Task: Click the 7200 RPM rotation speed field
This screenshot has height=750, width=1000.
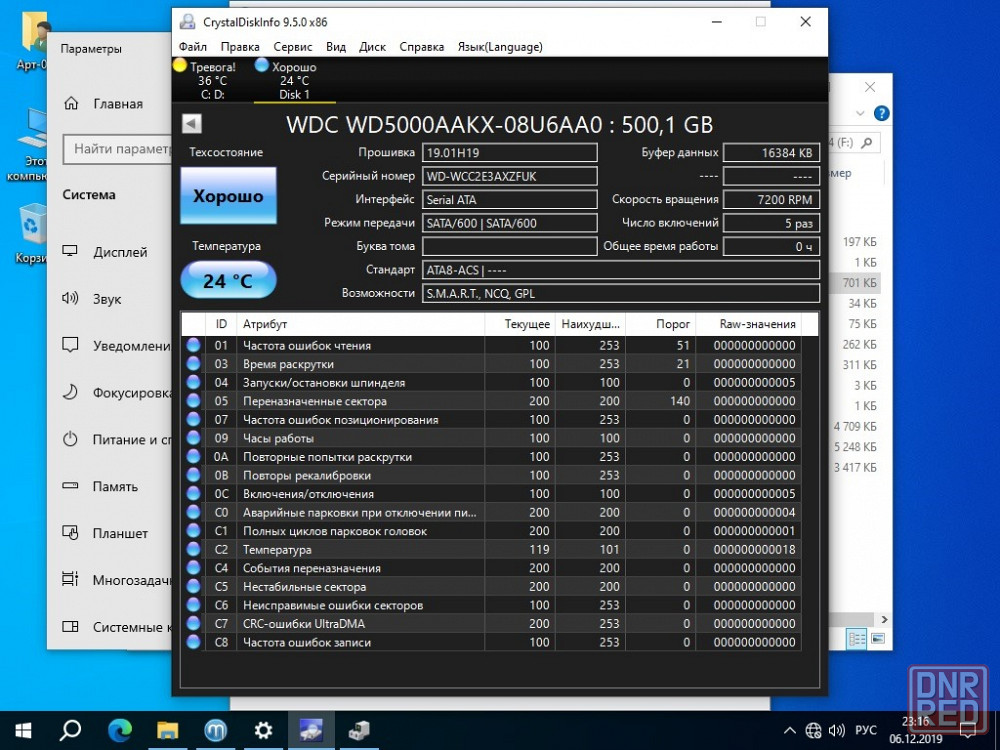Action: point(771,200)
